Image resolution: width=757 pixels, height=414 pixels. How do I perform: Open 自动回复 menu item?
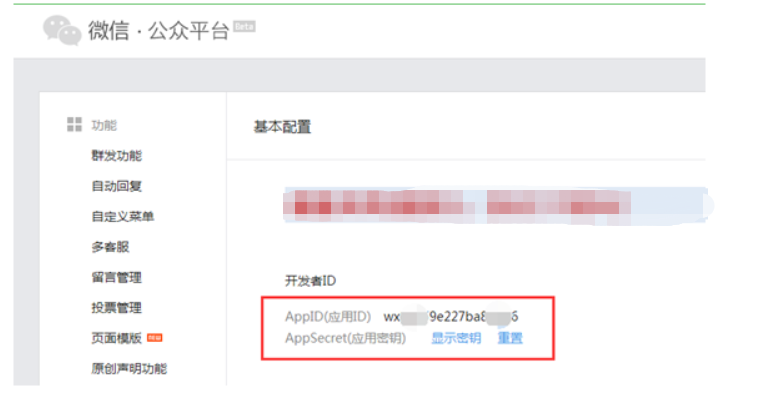pos(116,186)
